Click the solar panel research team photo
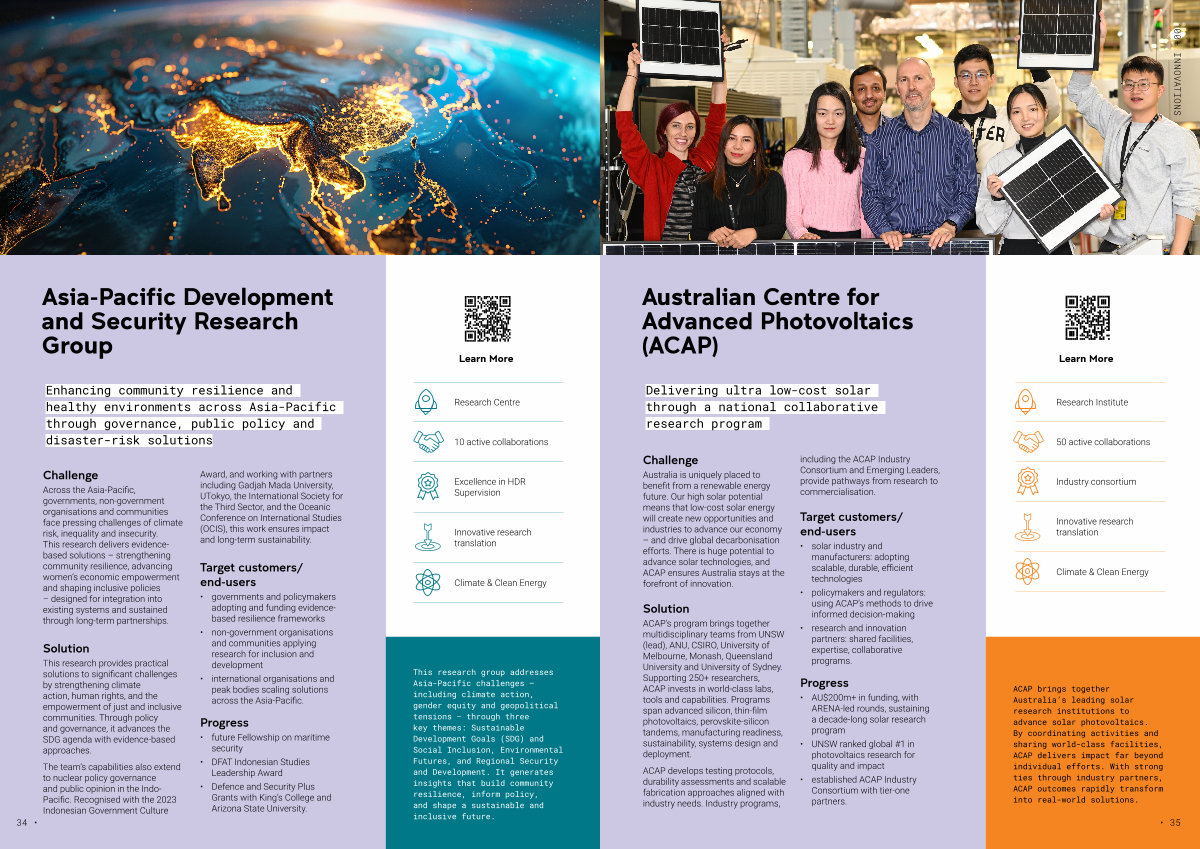This screenshot has height=849, width=1200. pyautogui.click(x=900, y=127)
